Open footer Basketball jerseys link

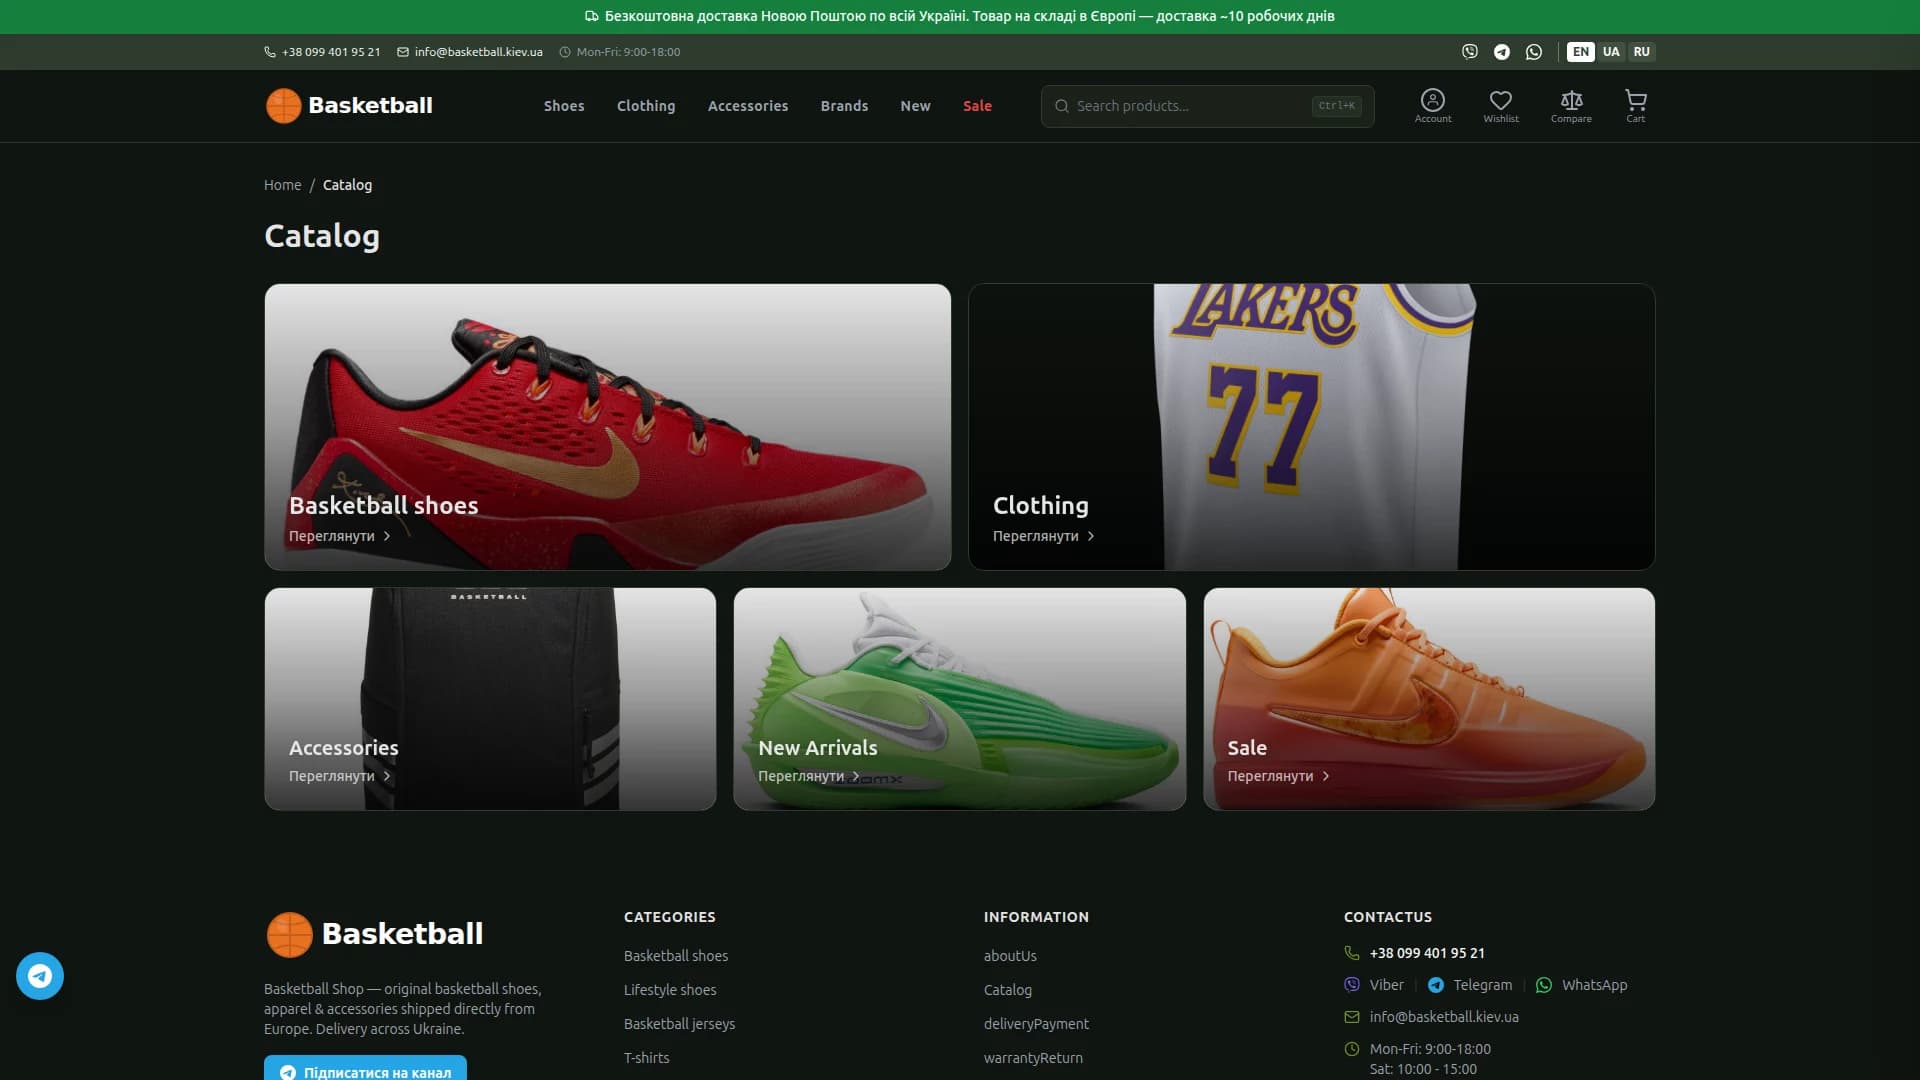(x=679, y=1024)
